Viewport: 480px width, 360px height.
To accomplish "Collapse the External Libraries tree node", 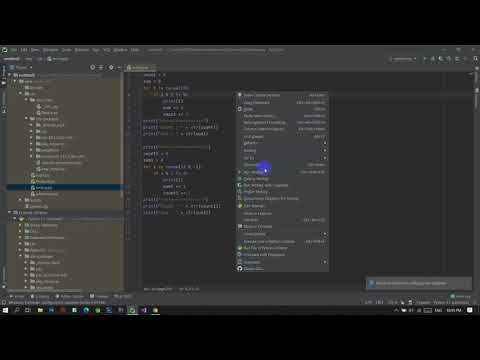I will click(x=10, y=212).
